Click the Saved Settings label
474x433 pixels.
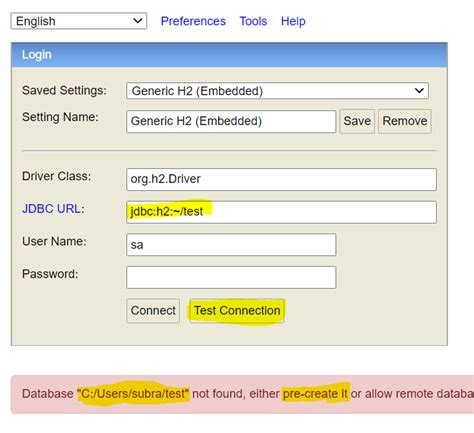point(64,91)
